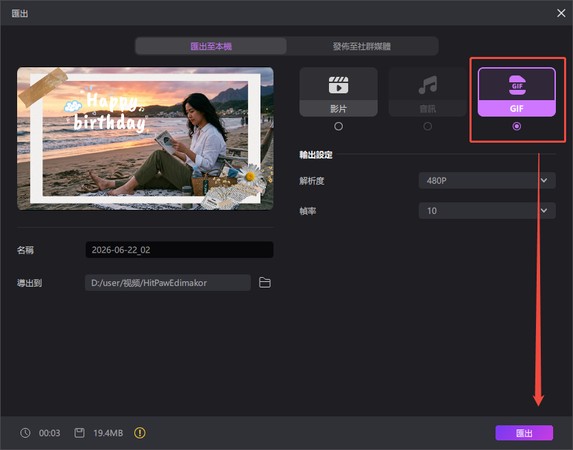
Task: Click the GIF file format icon
Action: (517, 85)
